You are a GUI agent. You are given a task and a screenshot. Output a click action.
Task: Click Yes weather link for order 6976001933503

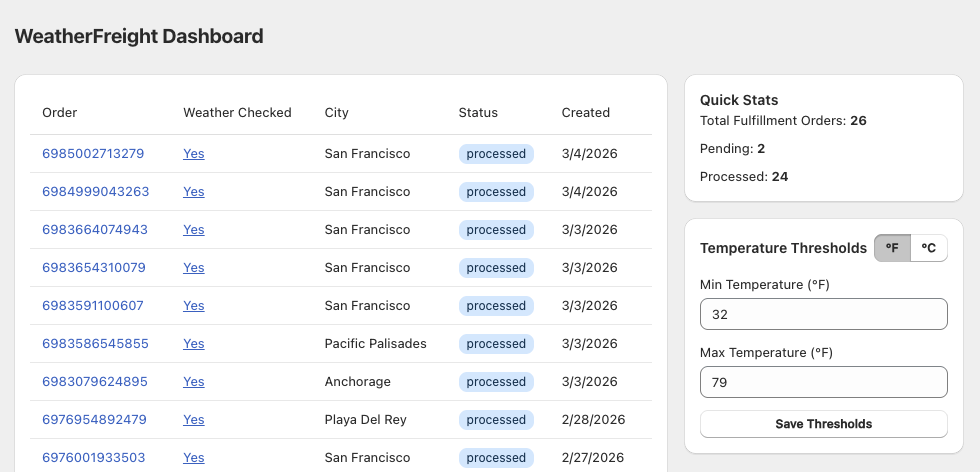click(194, 458)
